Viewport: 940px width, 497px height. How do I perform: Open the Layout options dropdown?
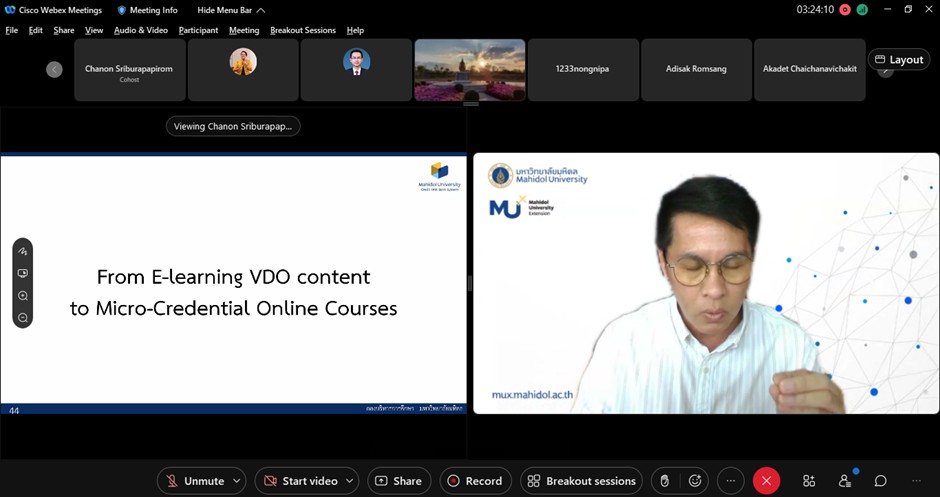click(x=899, y=60)
